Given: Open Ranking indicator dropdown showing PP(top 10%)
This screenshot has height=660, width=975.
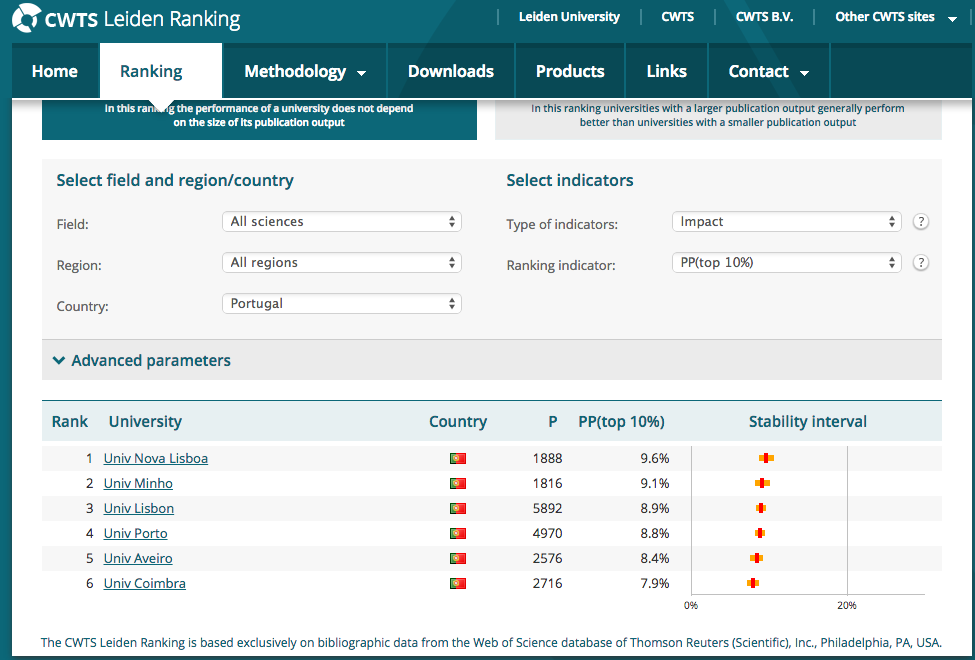Looking at the screenshot, I should pos(787,263).
